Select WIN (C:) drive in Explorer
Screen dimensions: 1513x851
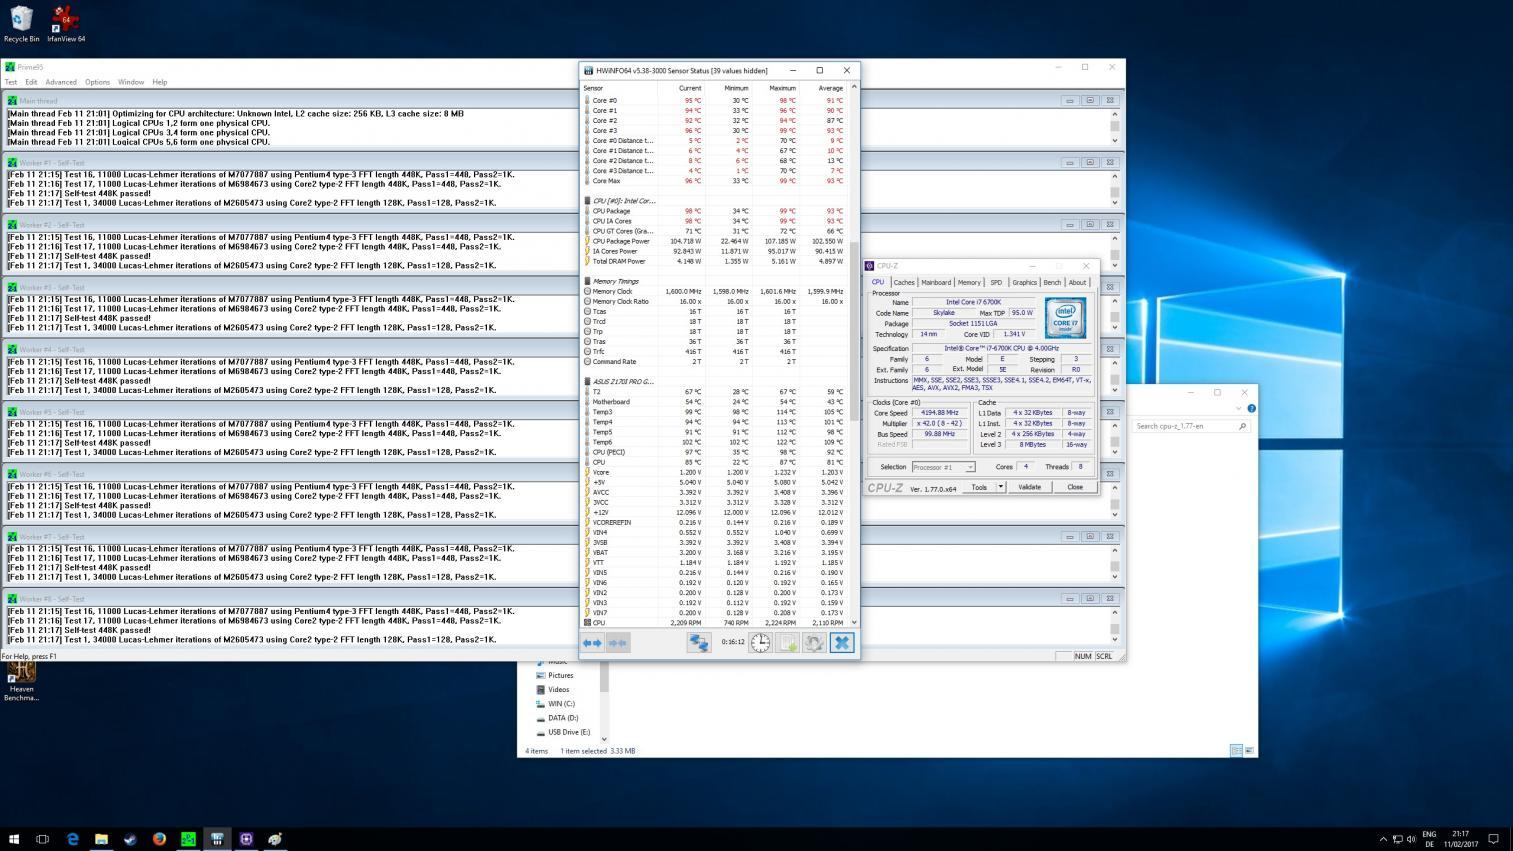[561, 704]
